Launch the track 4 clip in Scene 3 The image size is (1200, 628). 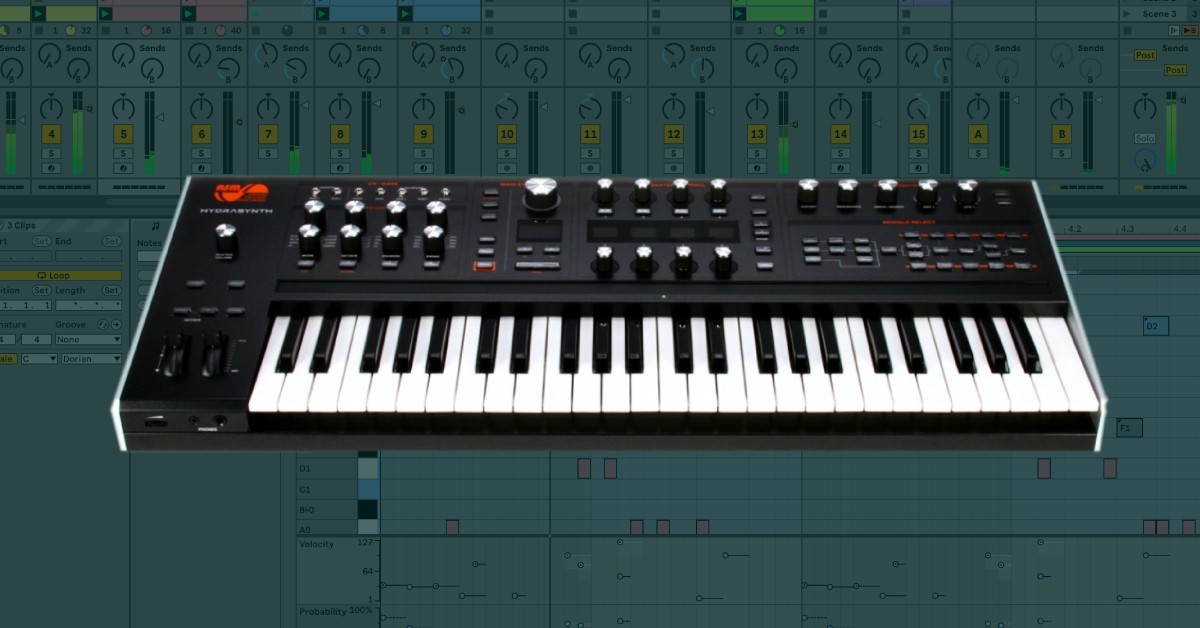[x=39, y=14]
